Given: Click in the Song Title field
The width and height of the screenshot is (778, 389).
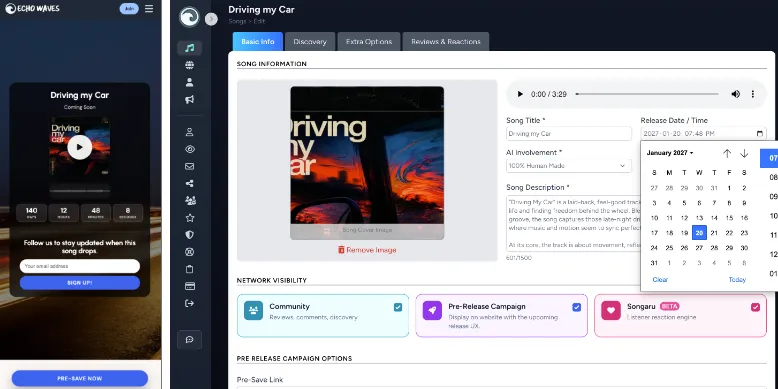Looking at the screenshot, I should click(x=569, y=133).
